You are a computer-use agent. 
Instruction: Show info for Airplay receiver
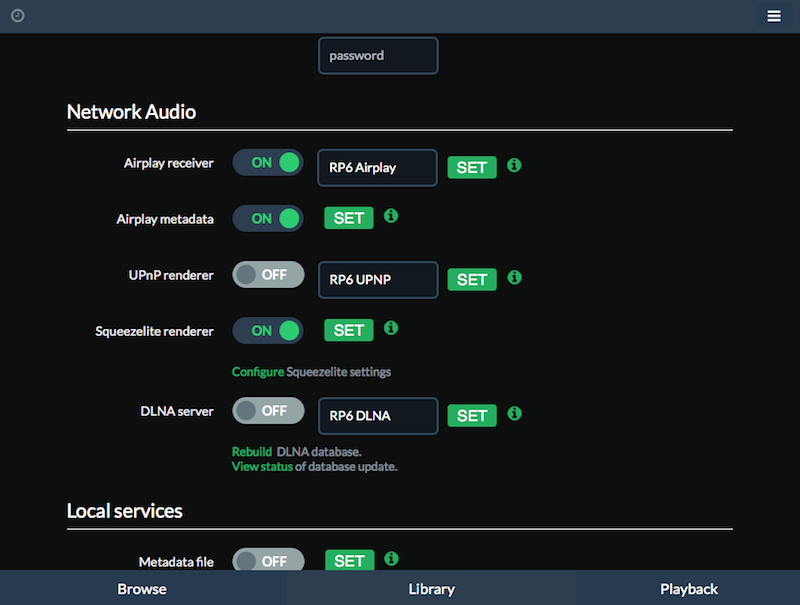coord(514,165)
